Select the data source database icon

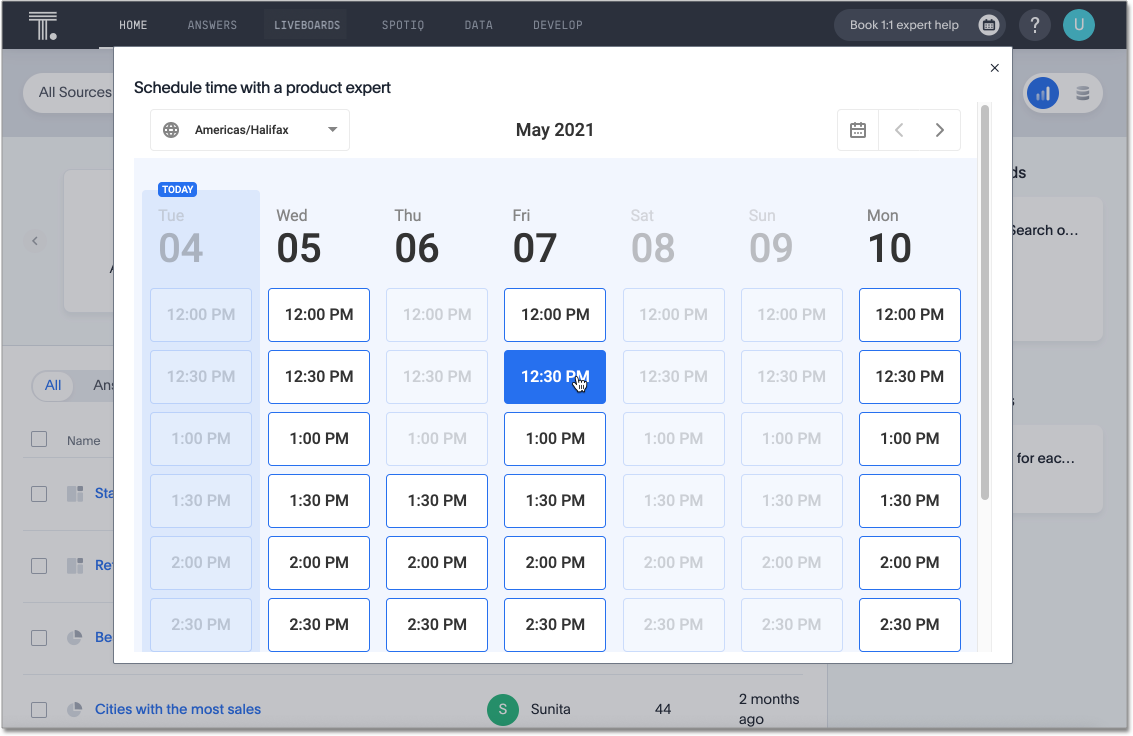tap(1083, 92)
